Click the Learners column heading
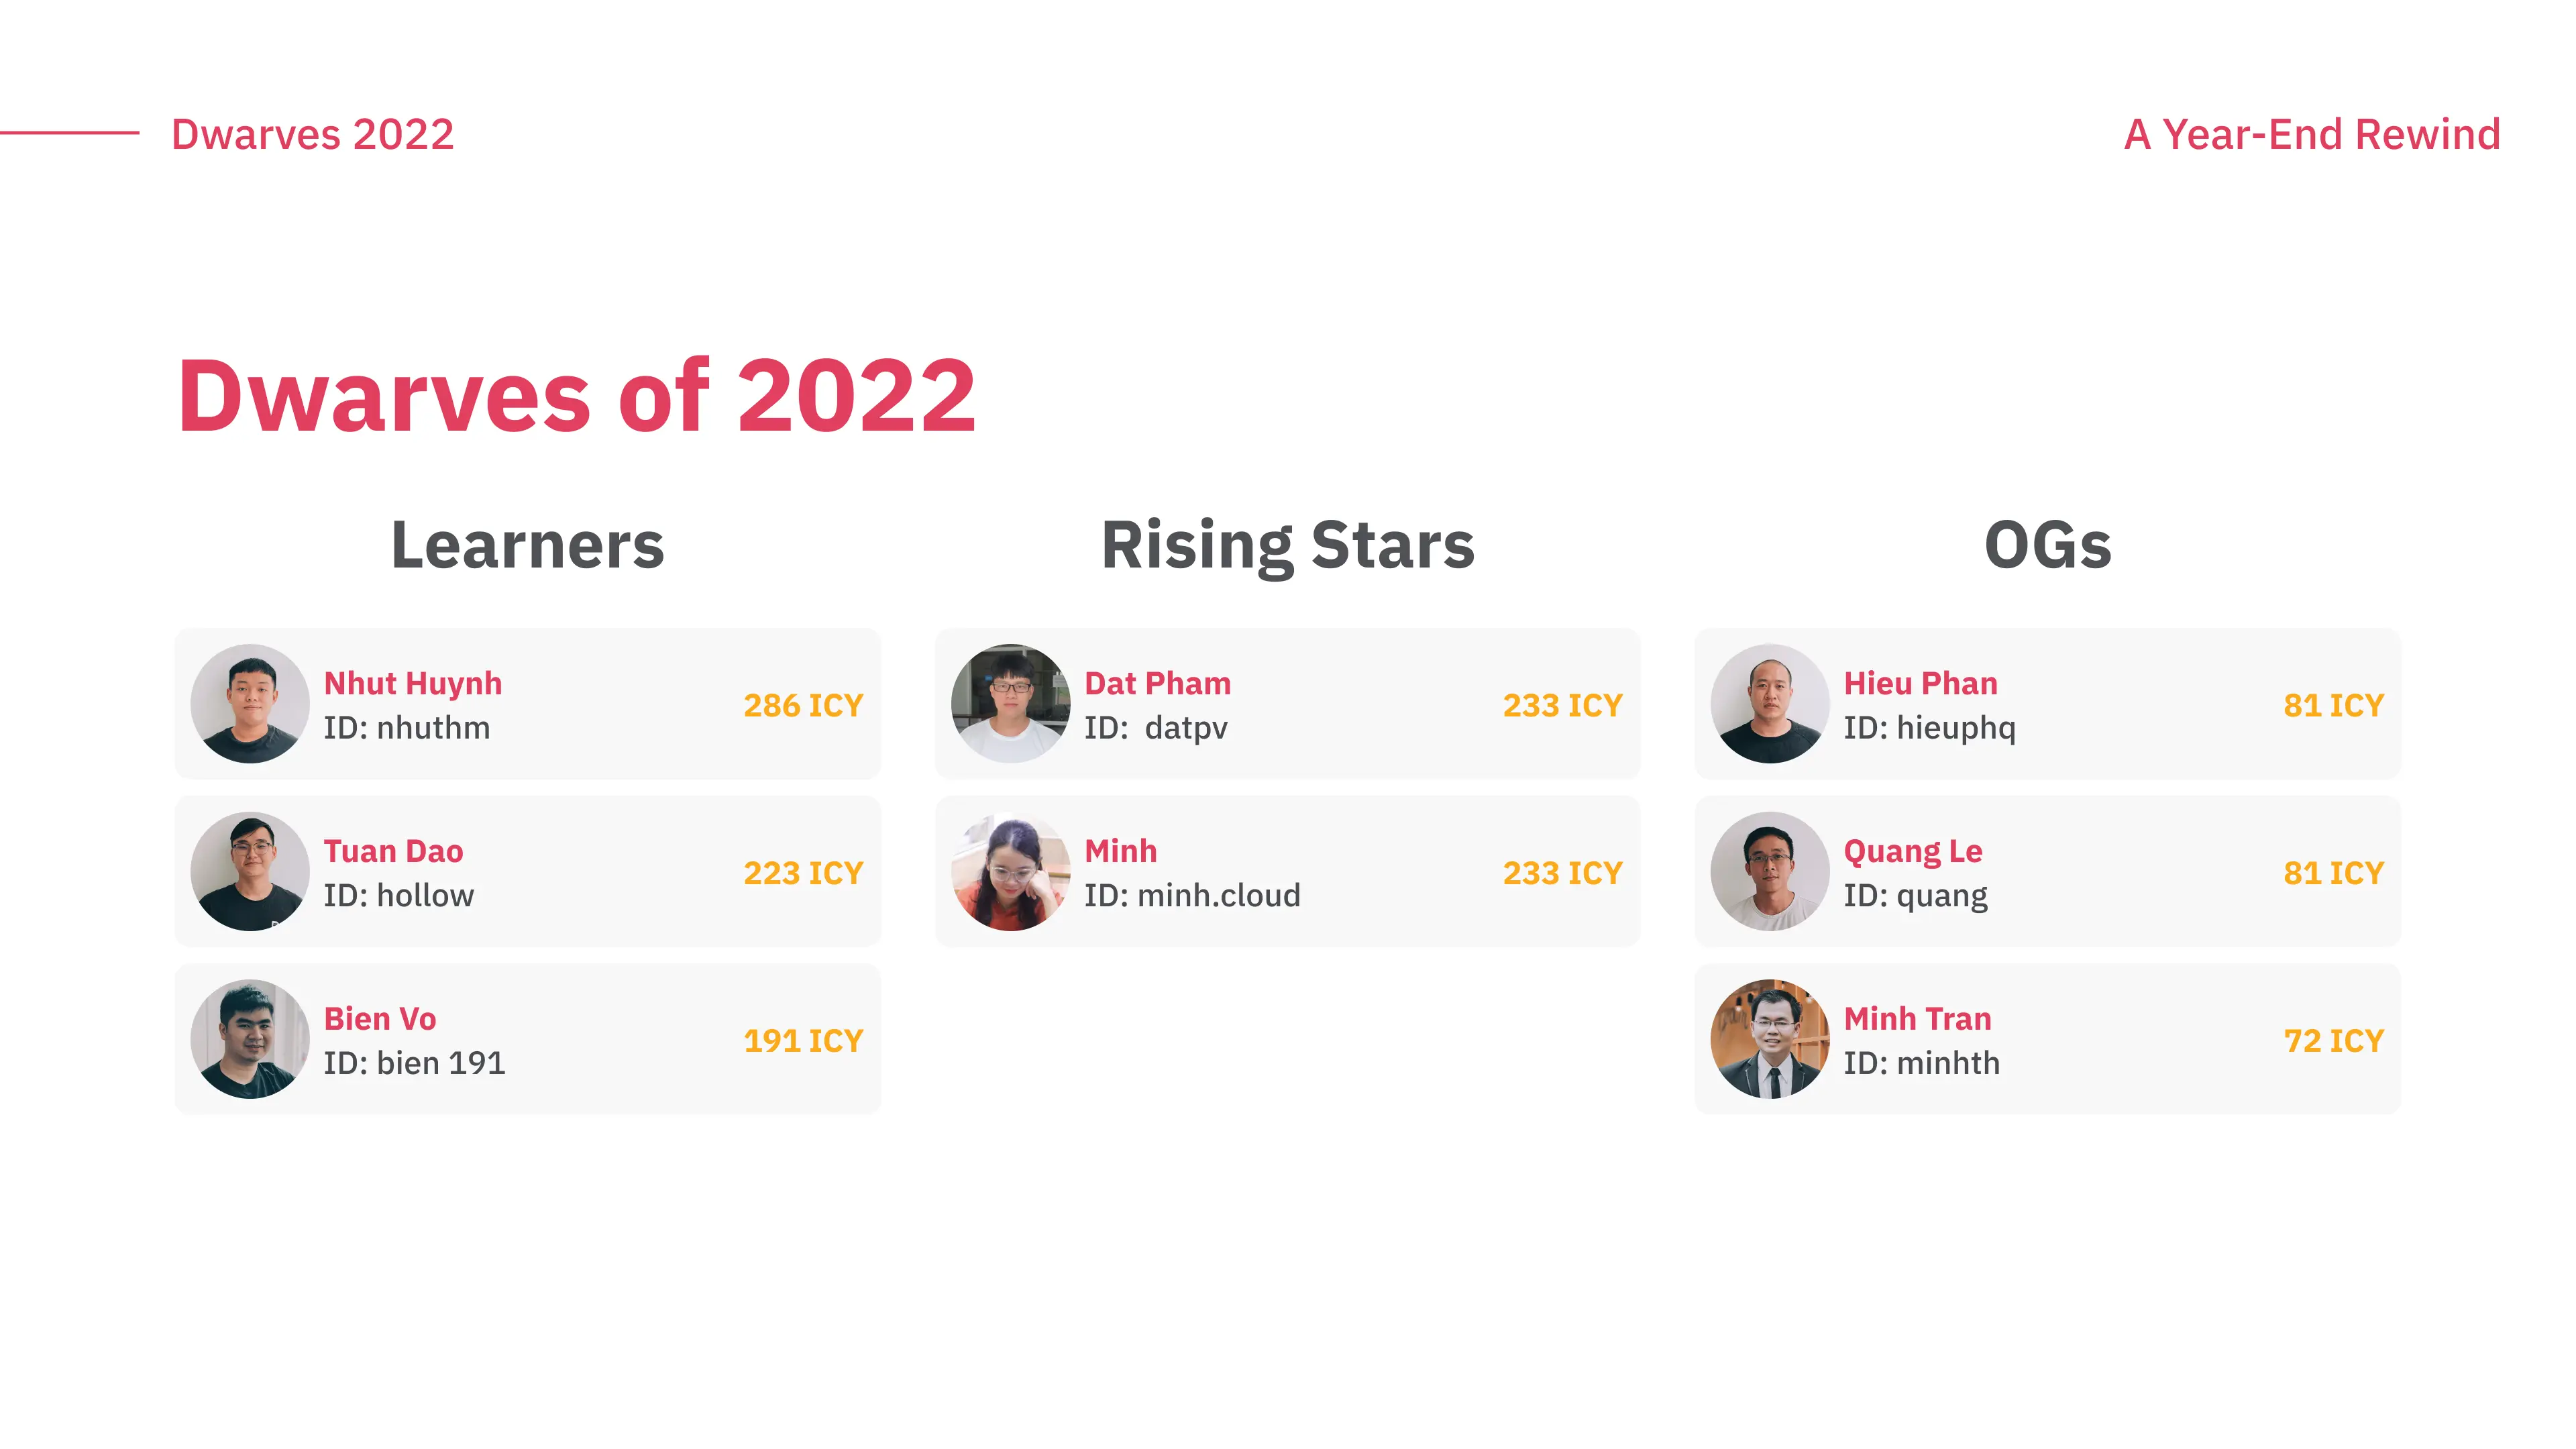 click(528, 546)
